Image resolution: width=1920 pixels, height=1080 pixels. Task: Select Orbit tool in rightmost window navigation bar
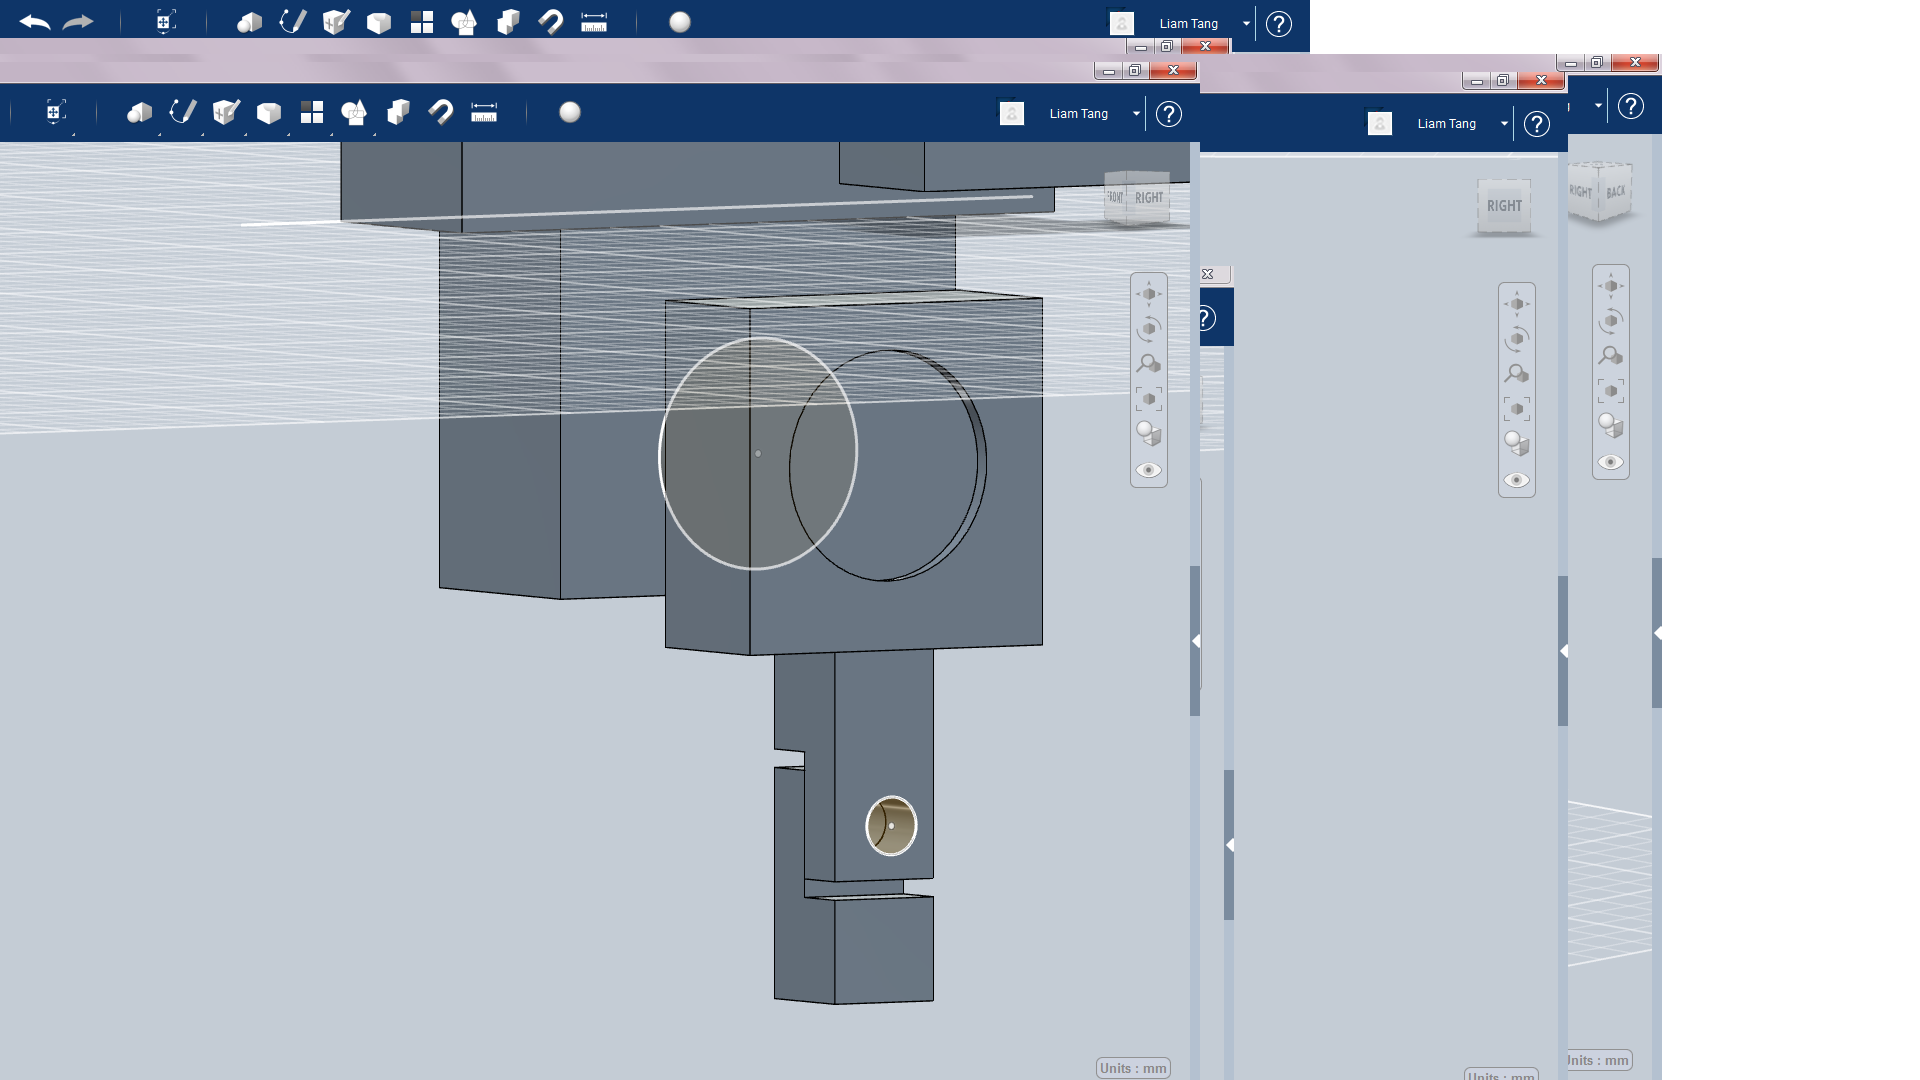1611,321
